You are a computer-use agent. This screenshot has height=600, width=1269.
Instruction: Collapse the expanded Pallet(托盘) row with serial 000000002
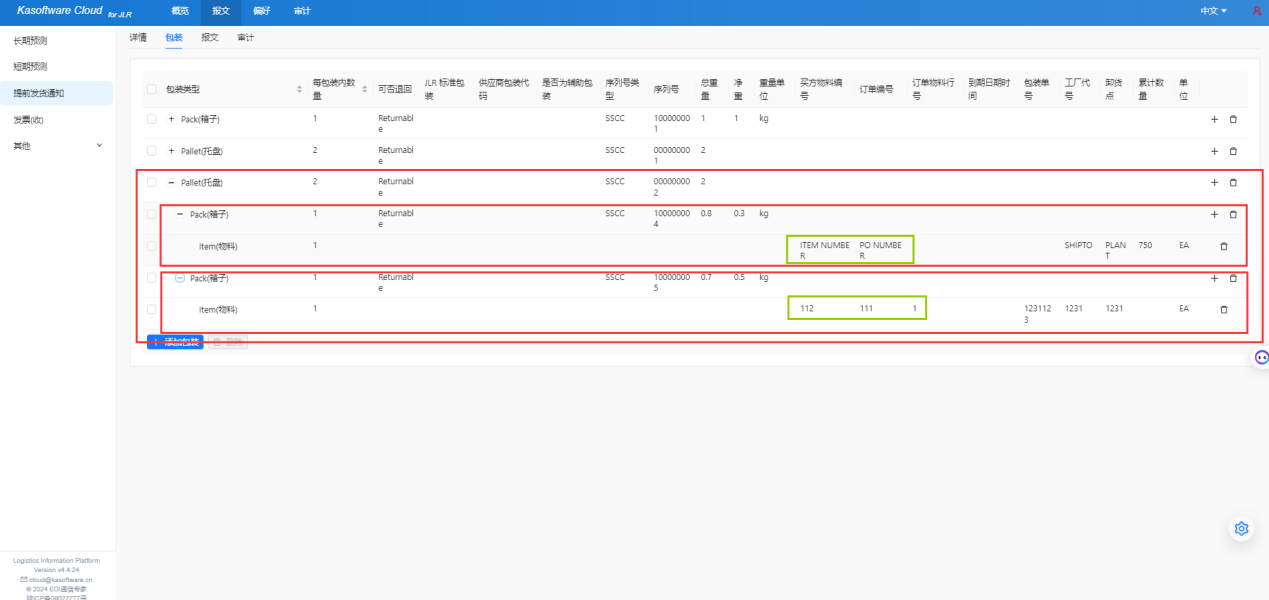tap(172, 183)
